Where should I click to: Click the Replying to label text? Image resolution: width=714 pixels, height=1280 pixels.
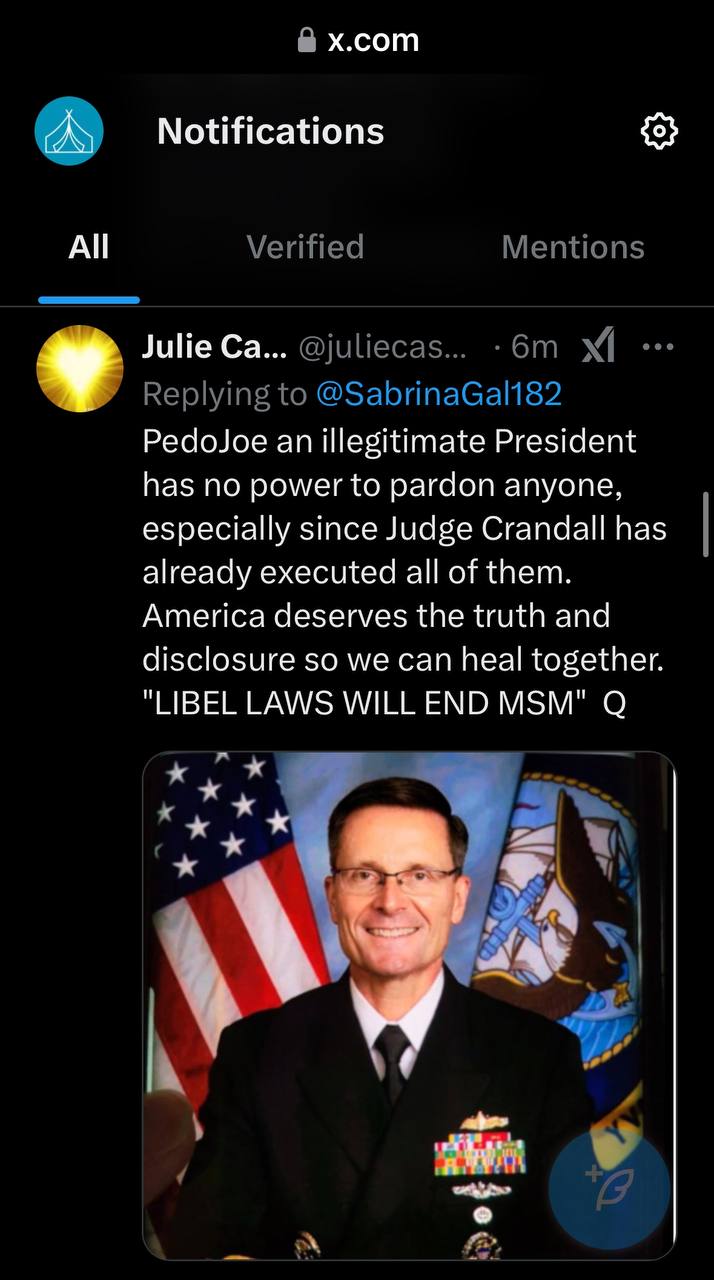(224, 394)
